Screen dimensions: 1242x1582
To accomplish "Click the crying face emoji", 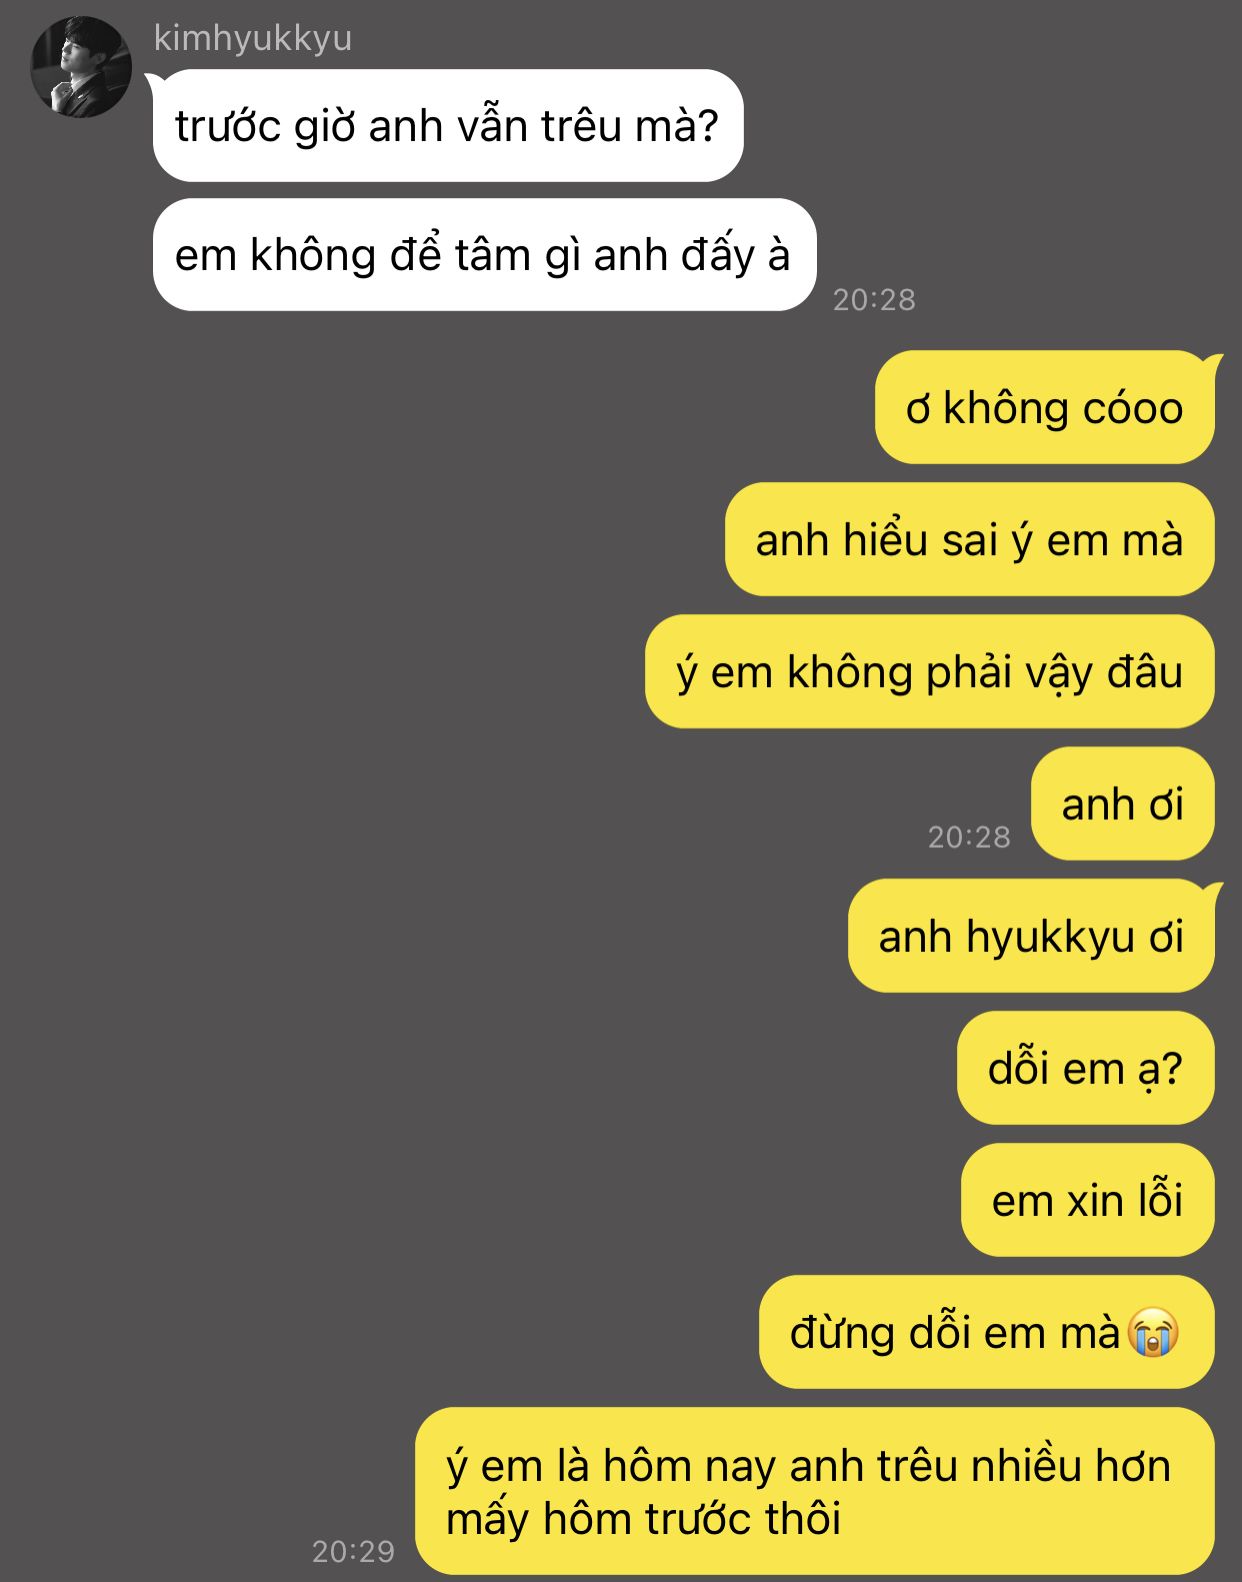I will pyautogui.click(x=1153, y=1333).
